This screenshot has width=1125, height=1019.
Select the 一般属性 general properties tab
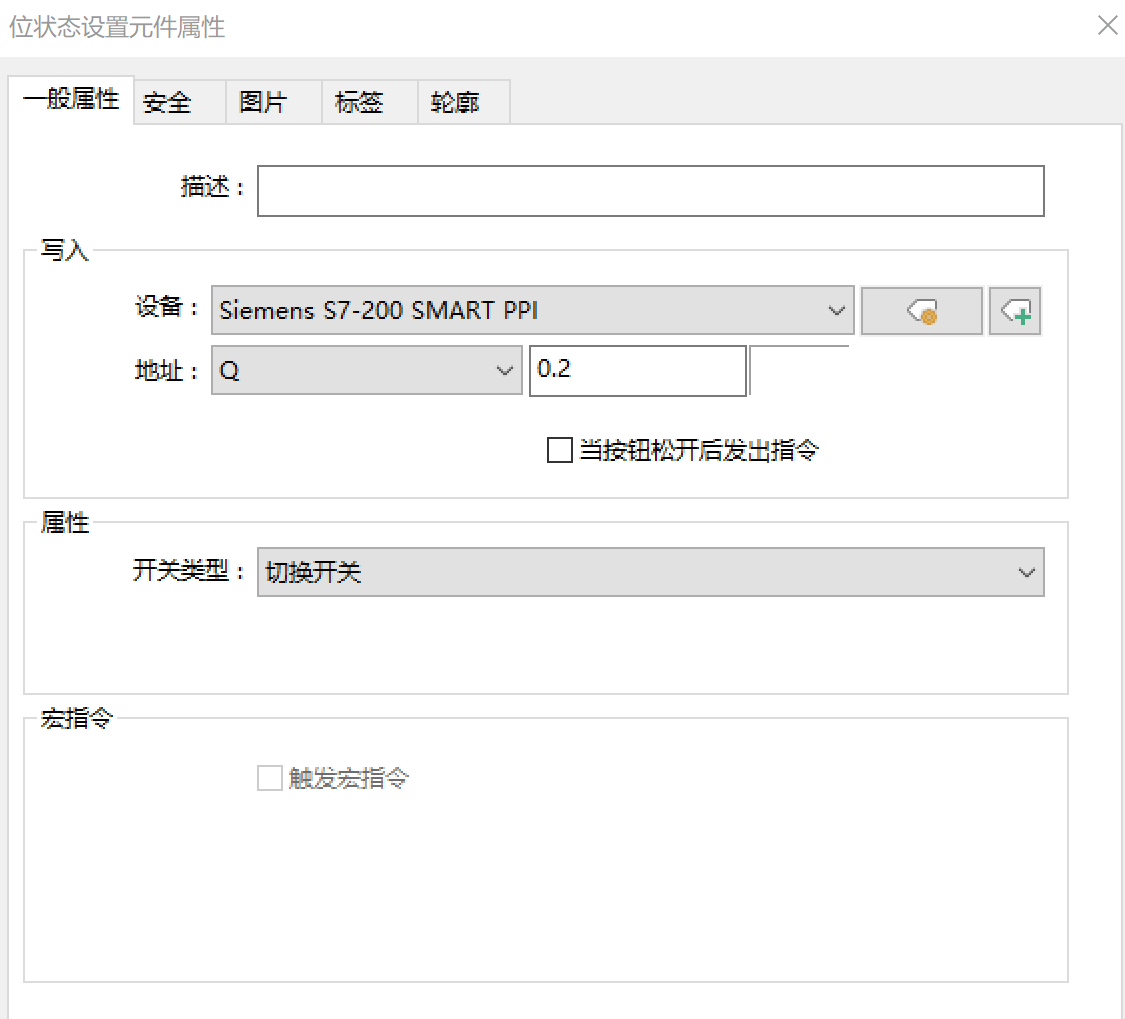[x=72, y=100]
